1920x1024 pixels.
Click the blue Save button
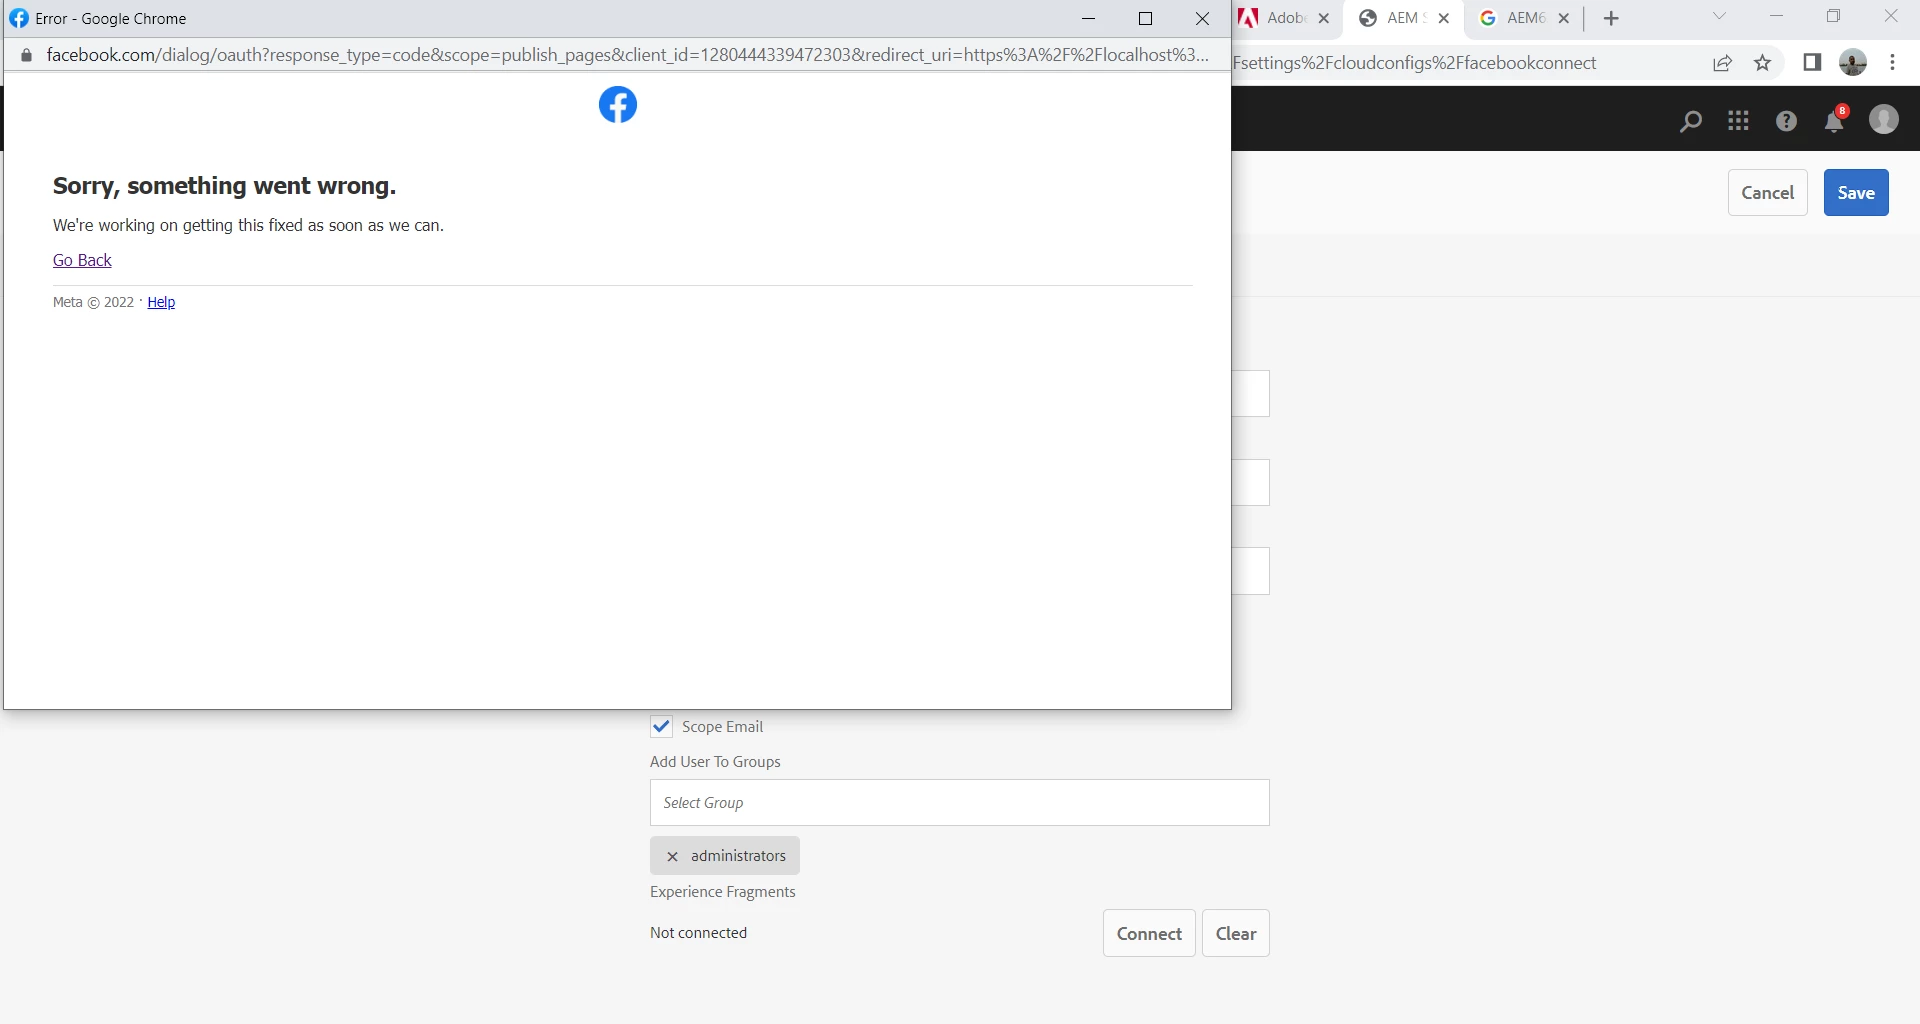click(x=1856, y=193)
